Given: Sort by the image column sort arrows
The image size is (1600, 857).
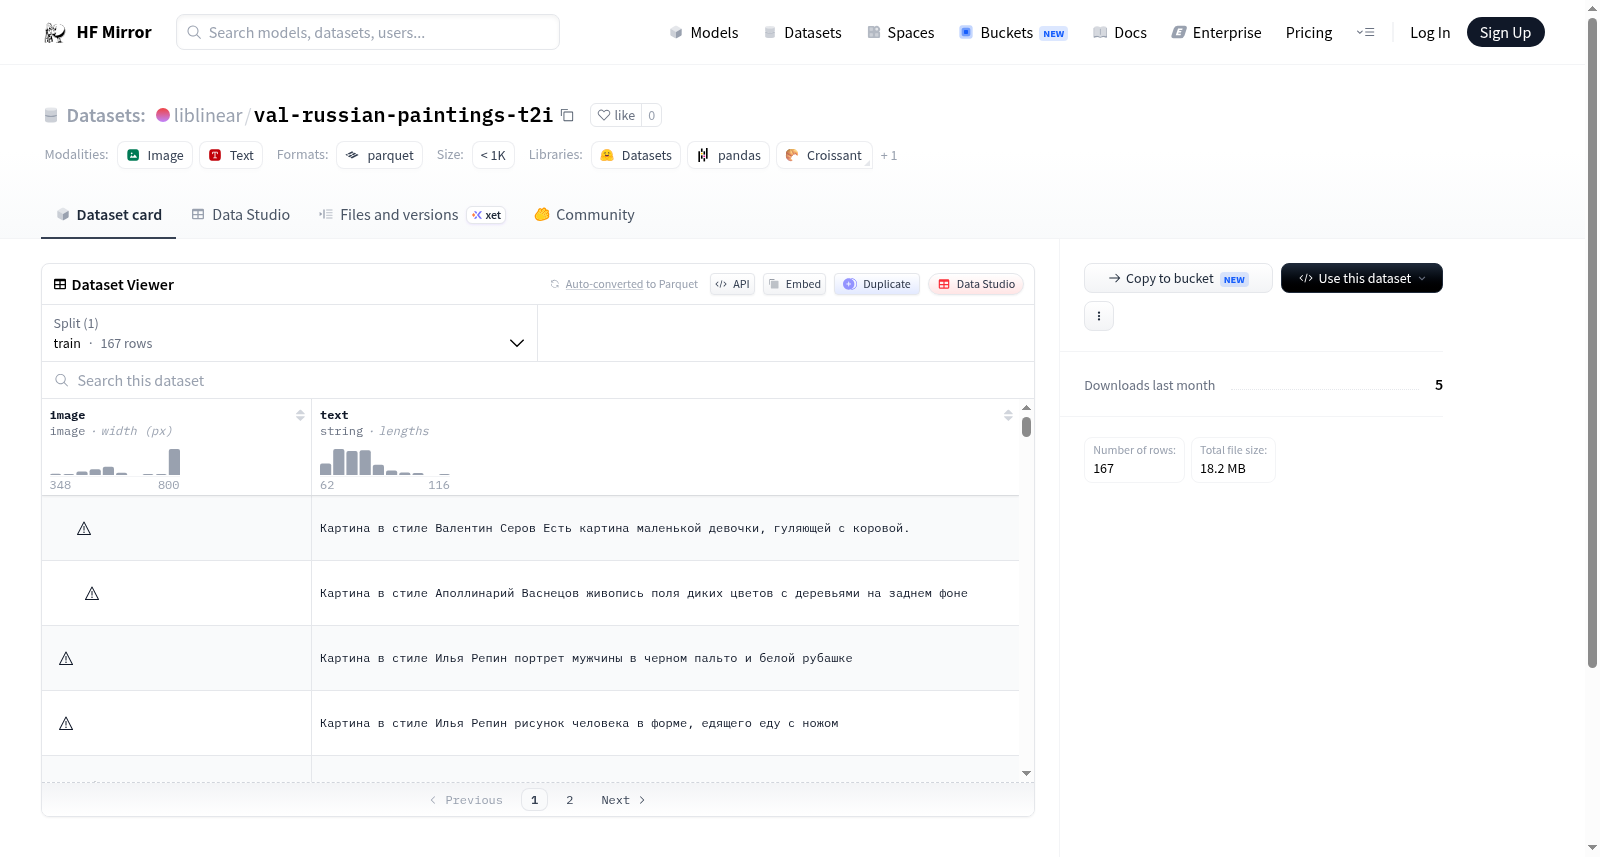Looking at the screenshot, I should [300, 415].
